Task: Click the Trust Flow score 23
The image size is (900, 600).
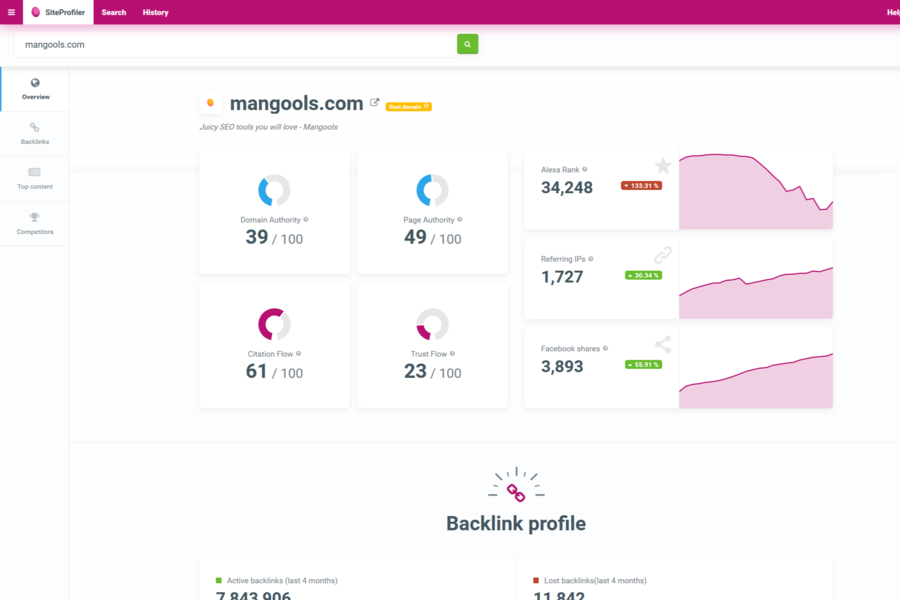Action: (415, 371)
